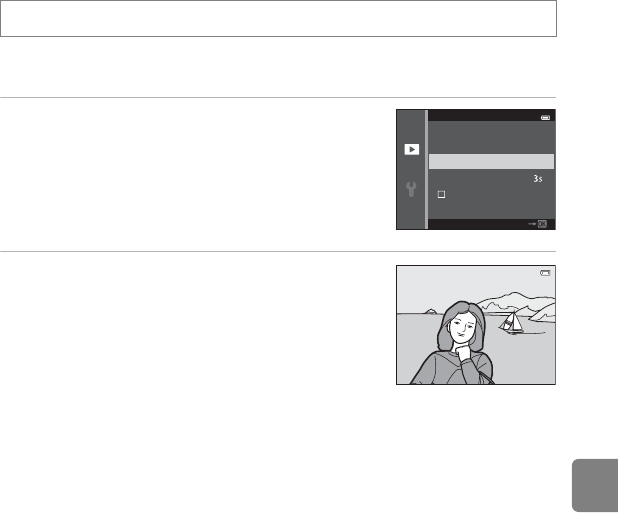Click the empty menu row below the checkbox
Image resolution: width=618 pixels, height=513 pixels.
click(x=491, y=210)
